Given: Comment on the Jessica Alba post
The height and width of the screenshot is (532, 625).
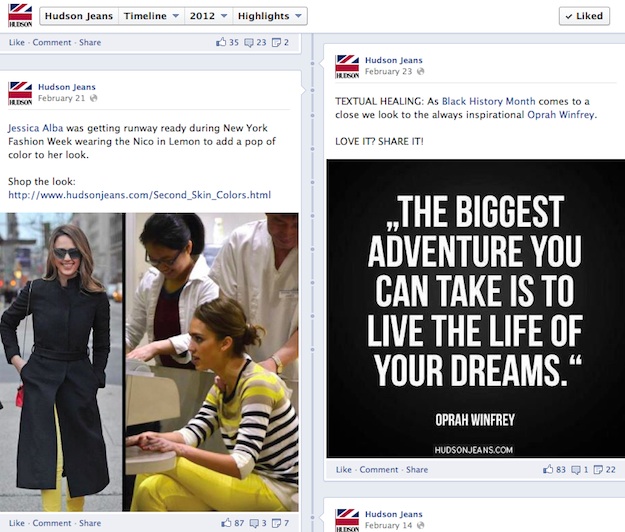Looking at the screenshot, I should click(52, 523).
